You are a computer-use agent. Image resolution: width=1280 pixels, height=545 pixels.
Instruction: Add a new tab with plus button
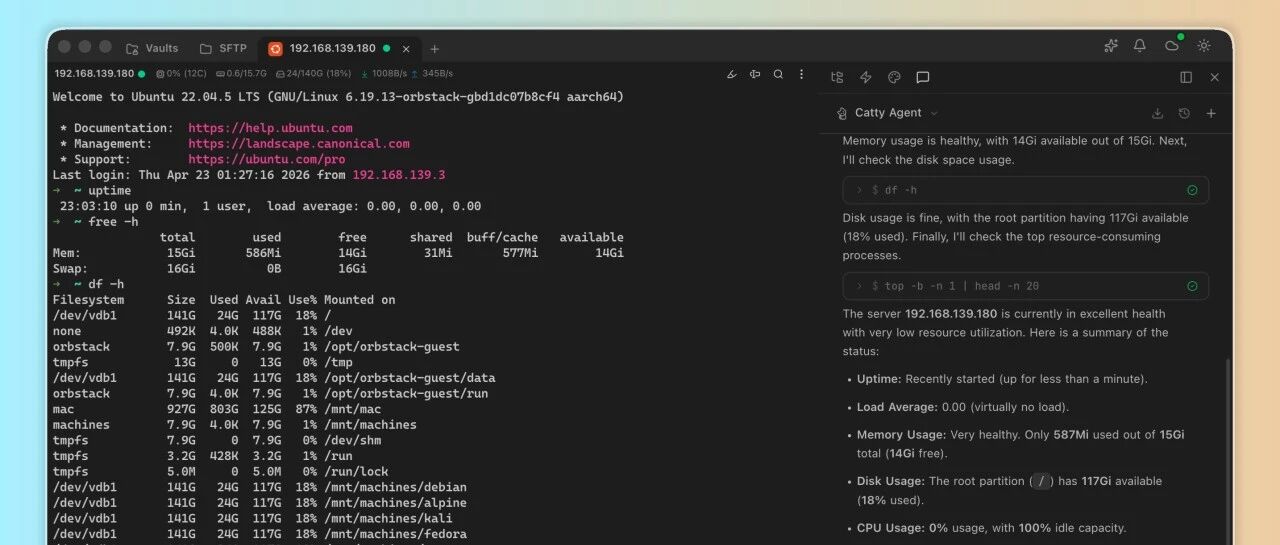click(x=434, y=48)
